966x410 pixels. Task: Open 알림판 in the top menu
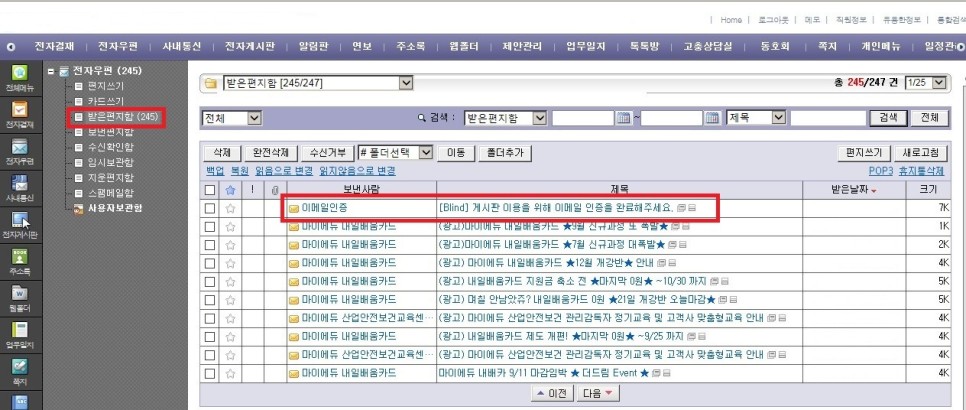coord(314,47)
